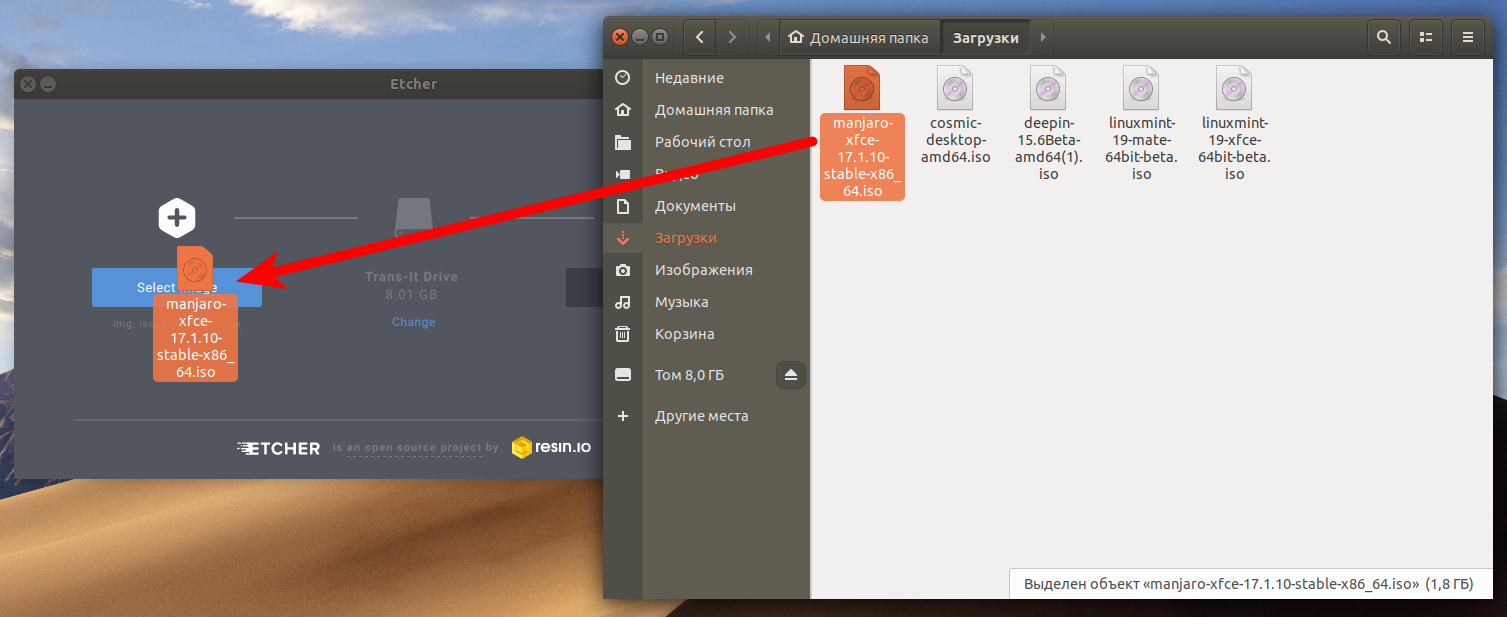Click the Загрузки path button

(986, 38)
